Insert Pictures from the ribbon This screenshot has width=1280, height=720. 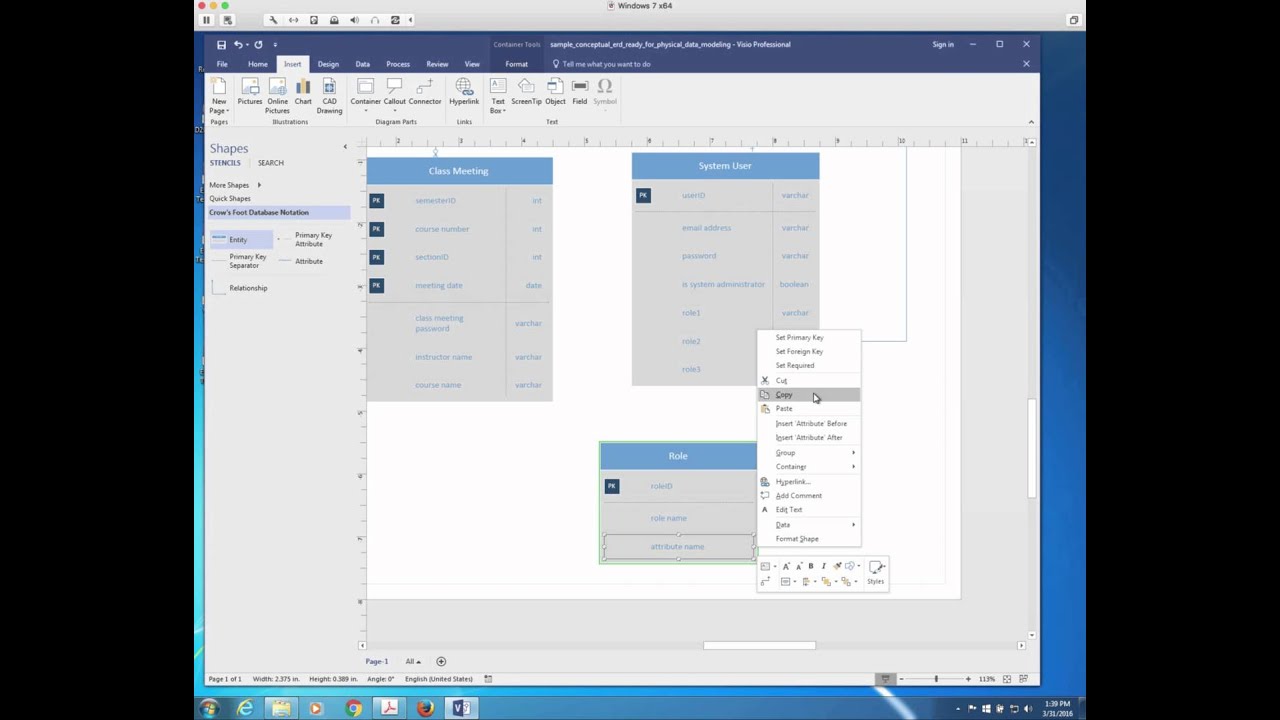(250, 92)
